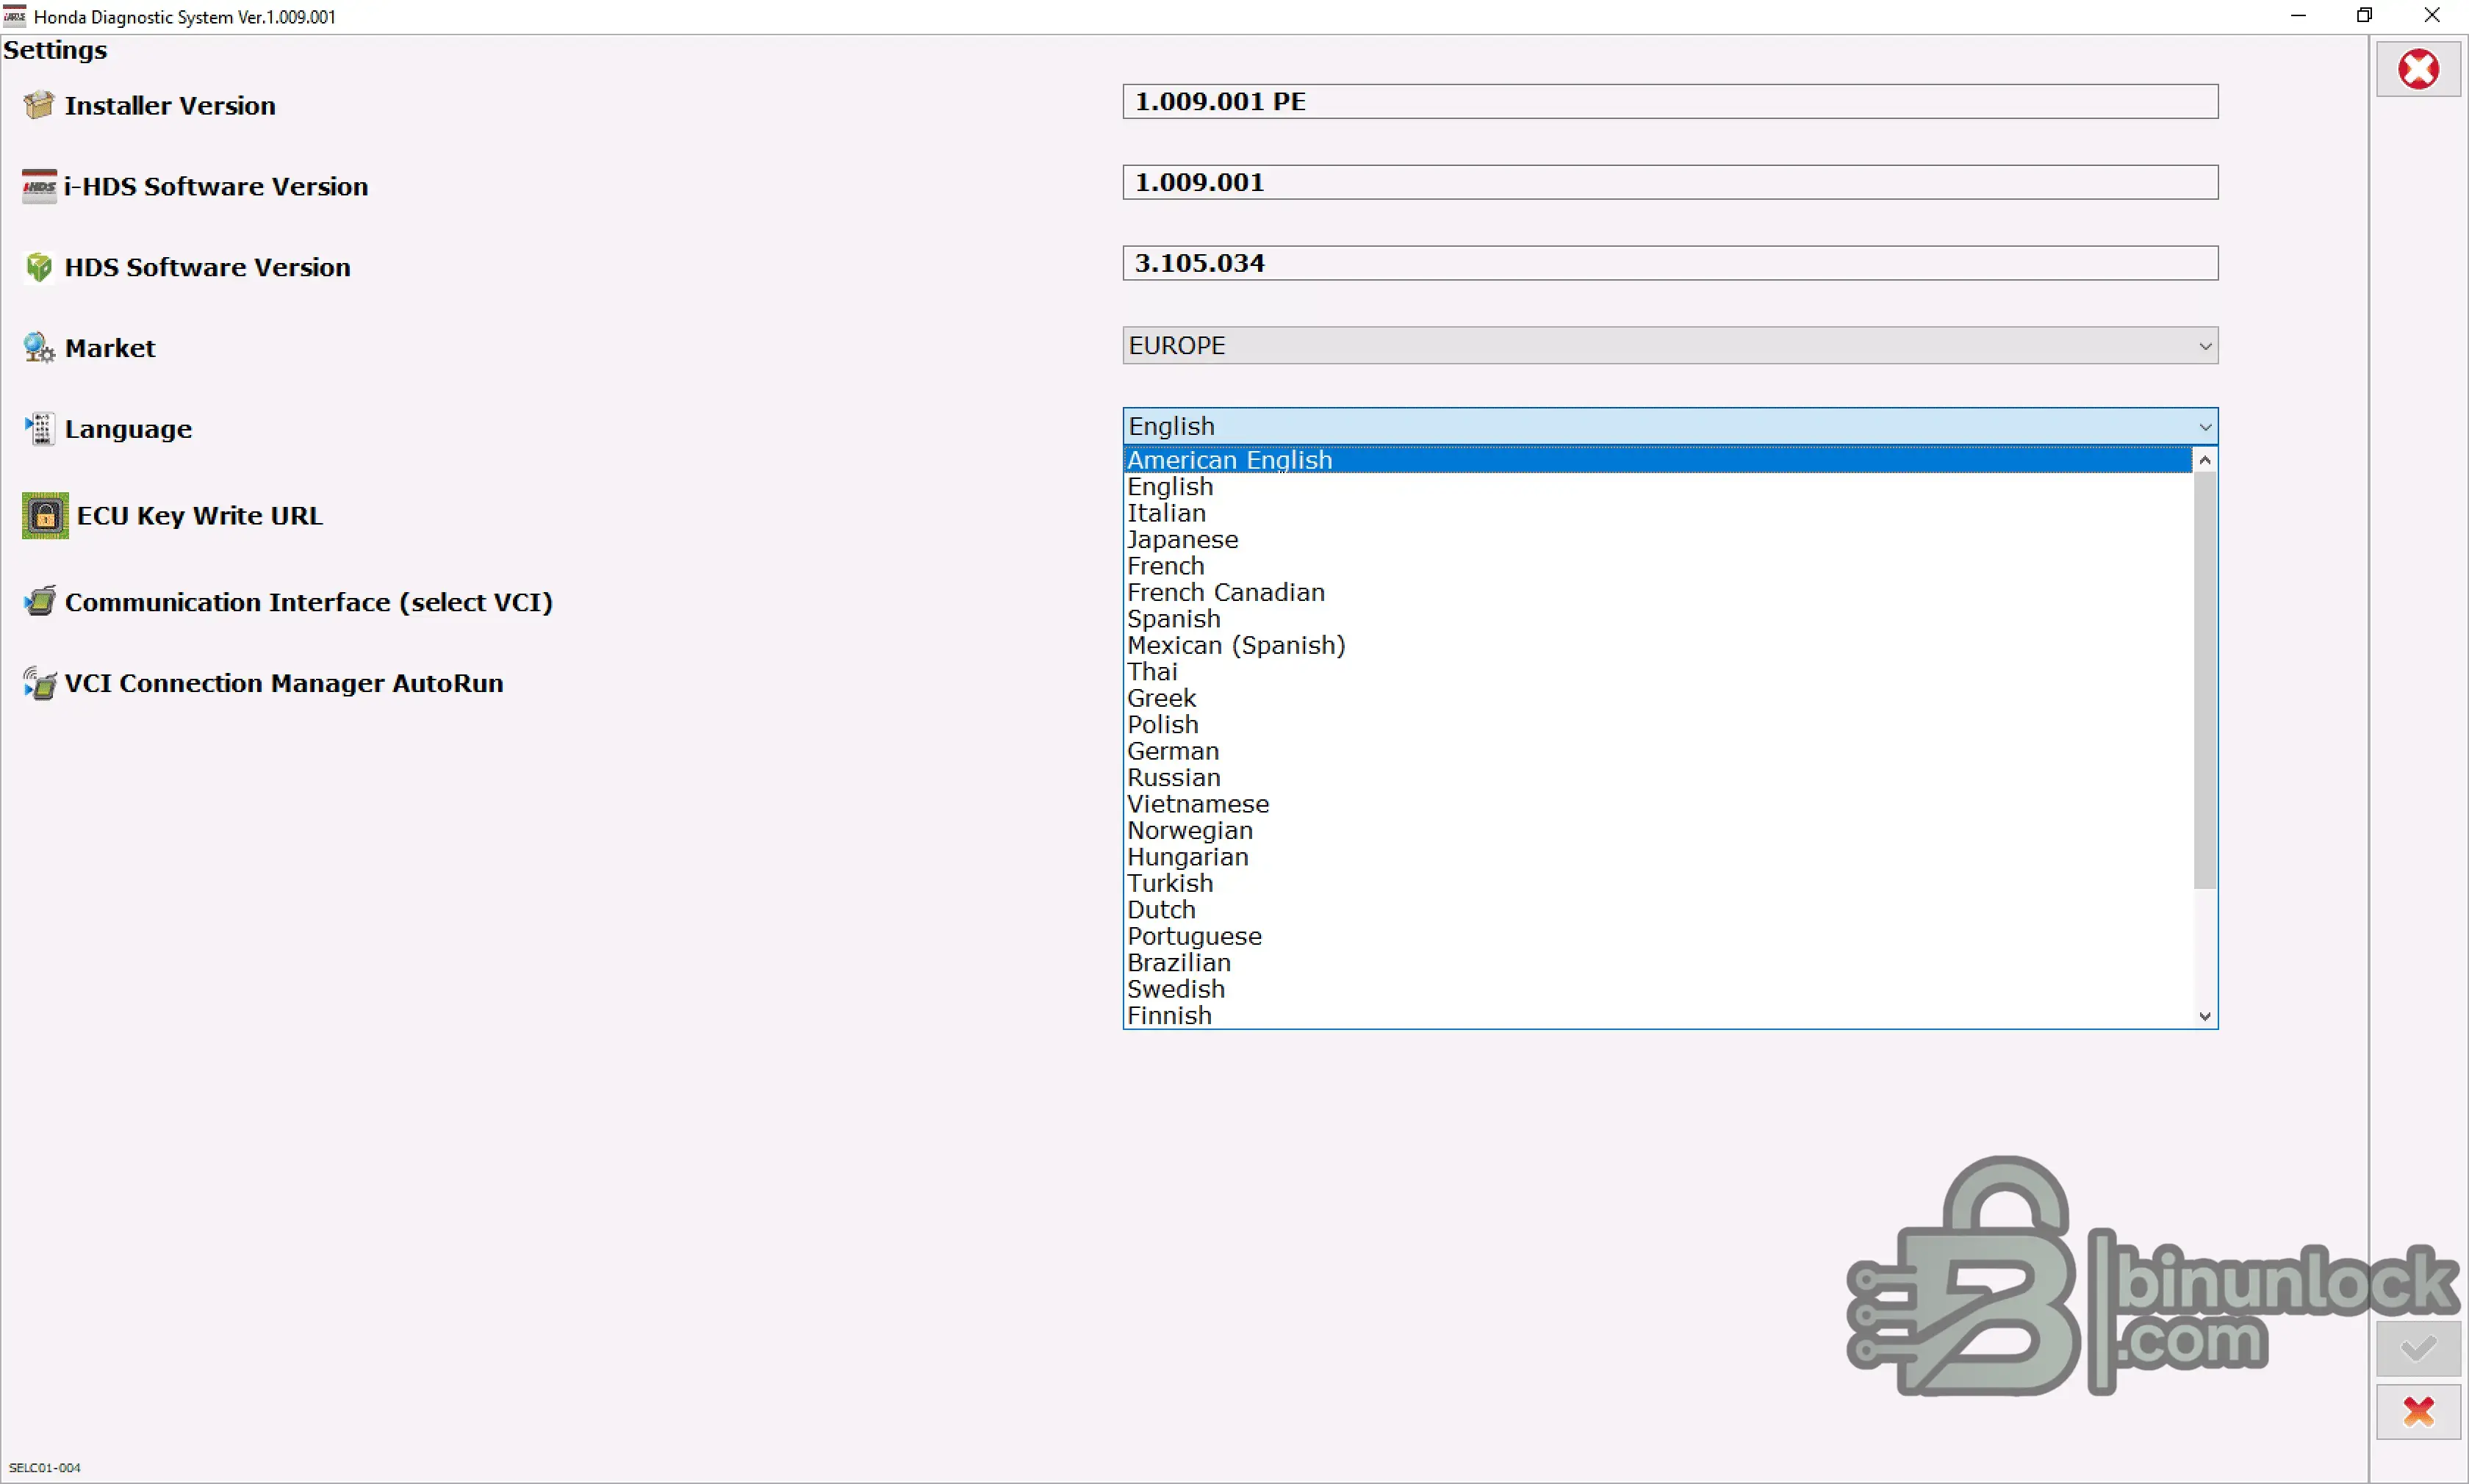Click the Communication Interface (select VCI) label
2469x1484 pixels.
pos(309,602)
